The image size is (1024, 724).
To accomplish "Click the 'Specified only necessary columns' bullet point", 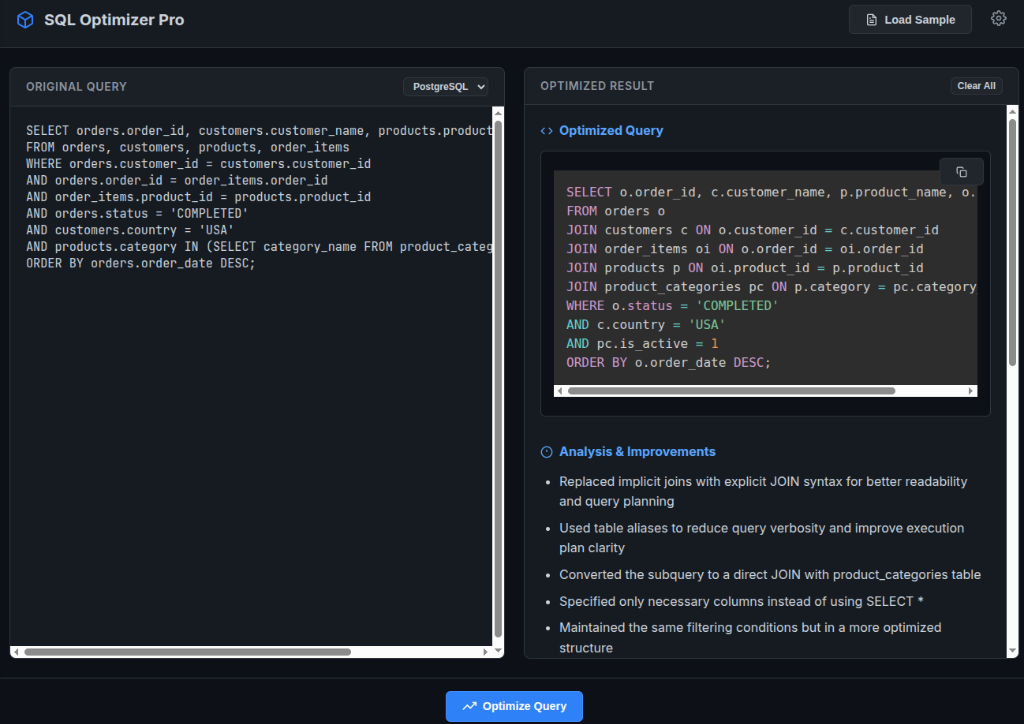I will (741, 601).
